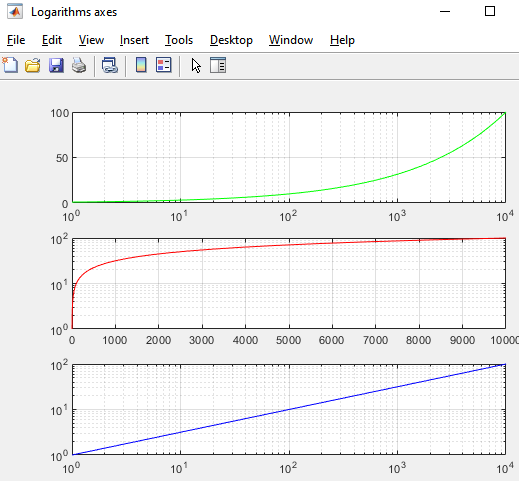Open the Property Inspector toolbar icon
519x481 pixels.
click(218, 65)
